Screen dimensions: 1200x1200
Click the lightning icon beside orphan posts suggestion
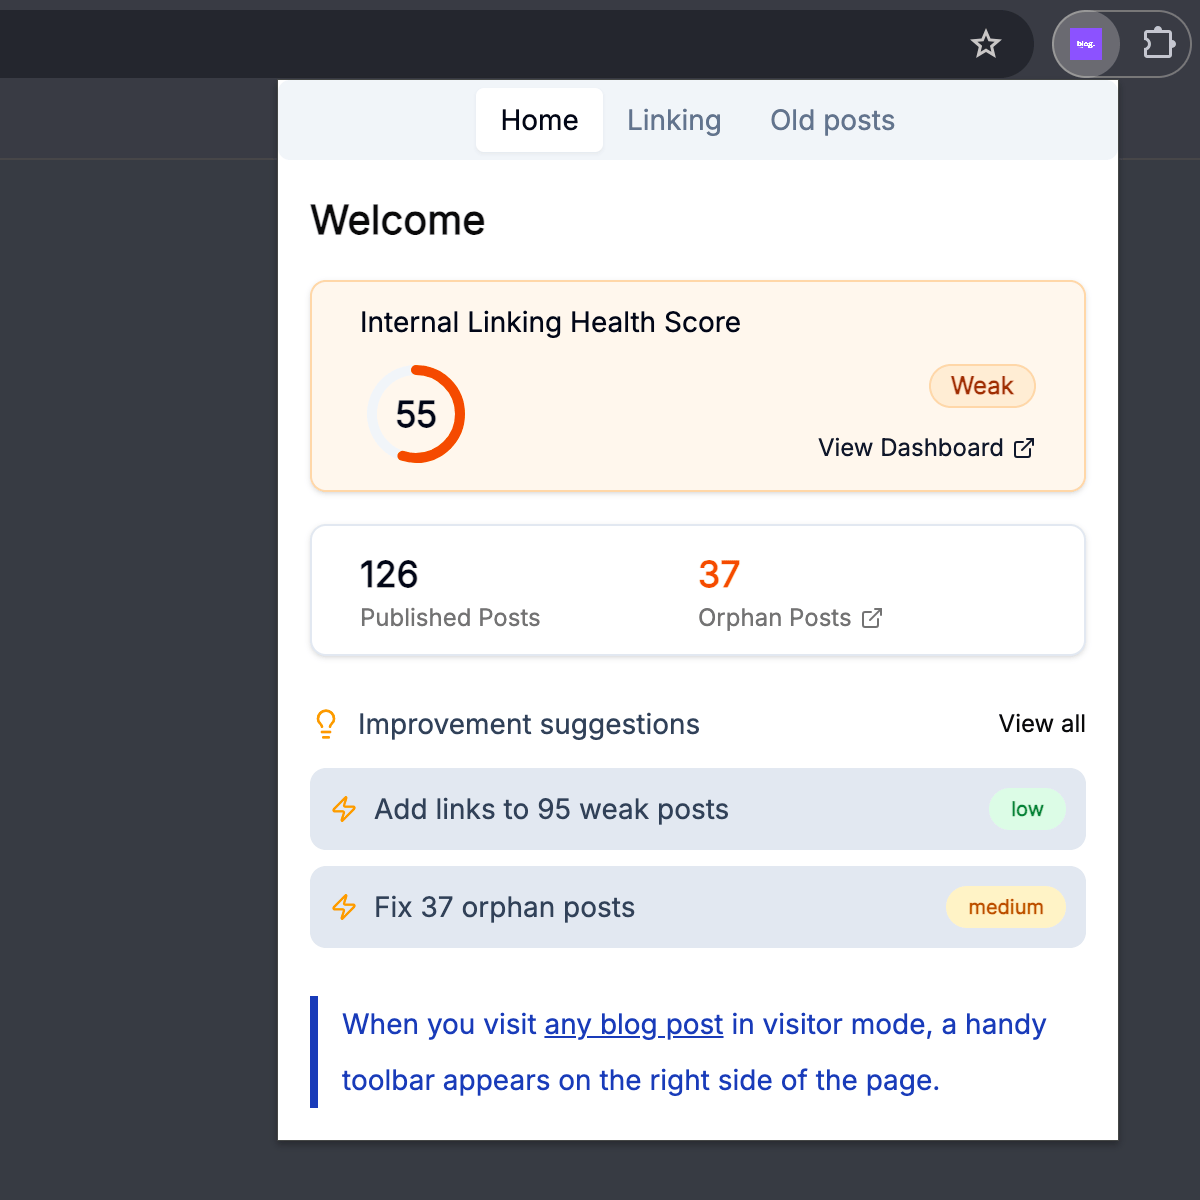(344, 907)
